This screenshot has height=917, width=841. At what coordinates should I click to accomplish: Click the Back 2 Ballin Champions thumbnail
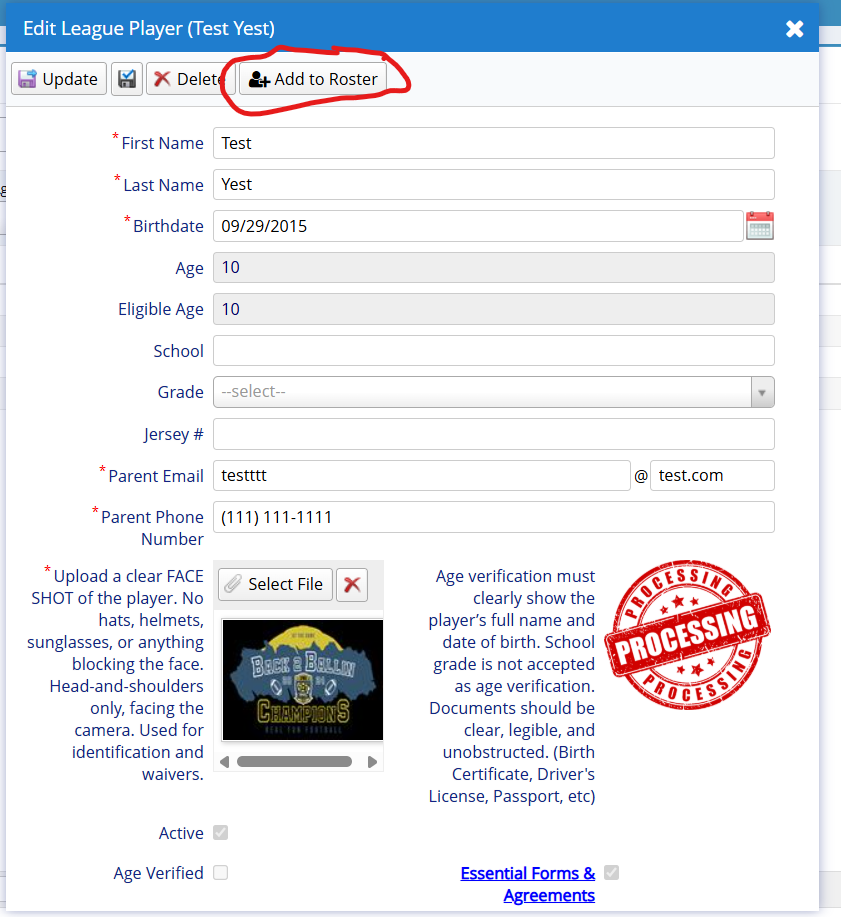[302, 679]
